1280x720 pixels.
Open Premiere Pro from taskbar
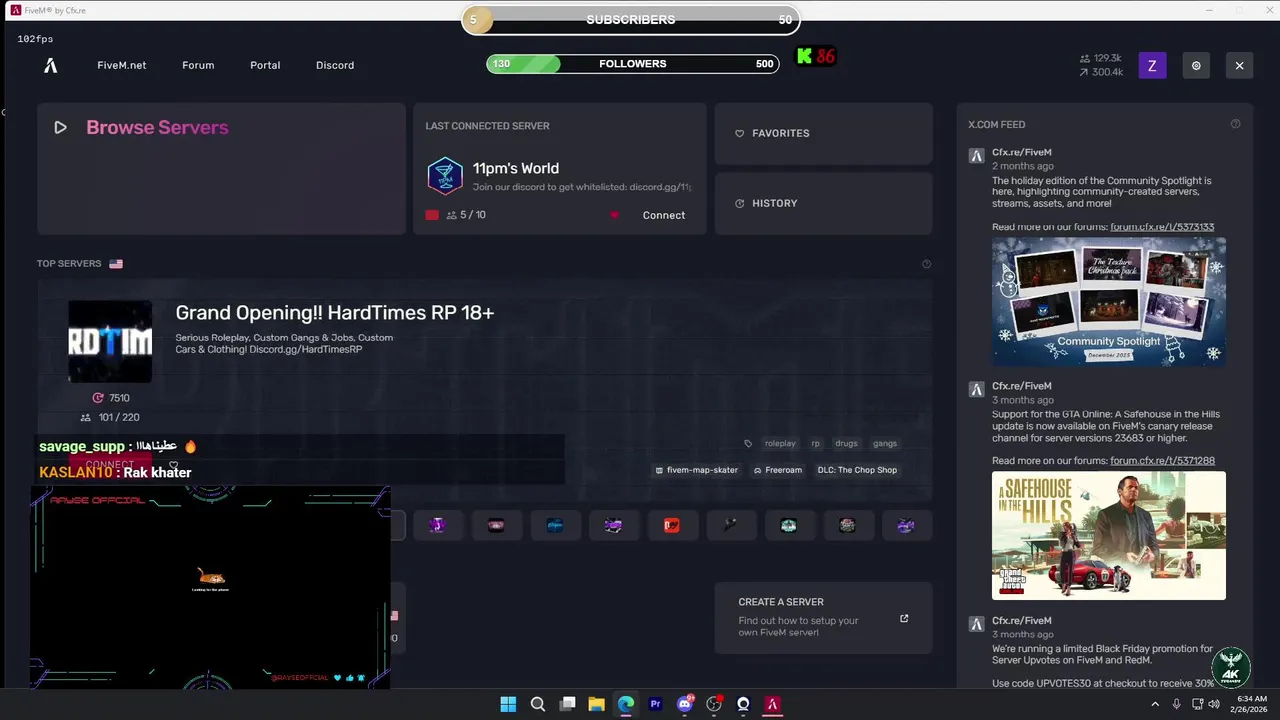coord(655,704)
